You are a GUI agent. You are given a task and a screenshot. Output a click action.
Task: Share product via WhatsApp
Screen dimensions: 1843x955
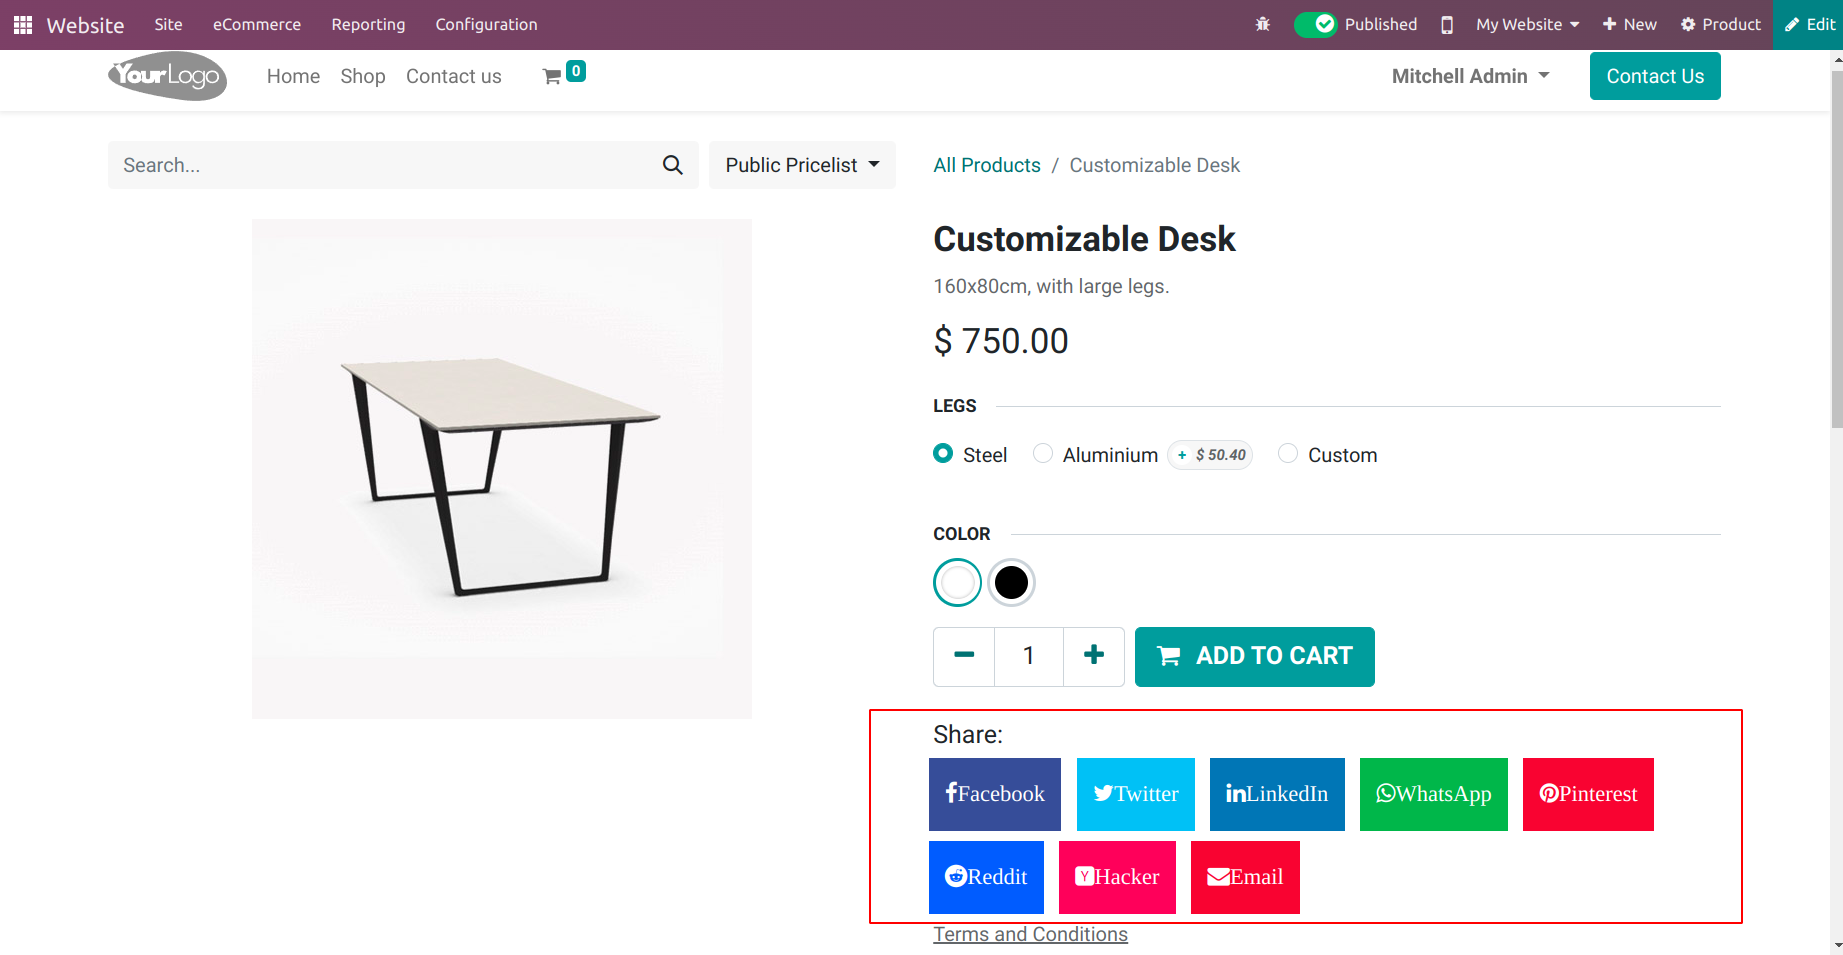point(1434,794)
